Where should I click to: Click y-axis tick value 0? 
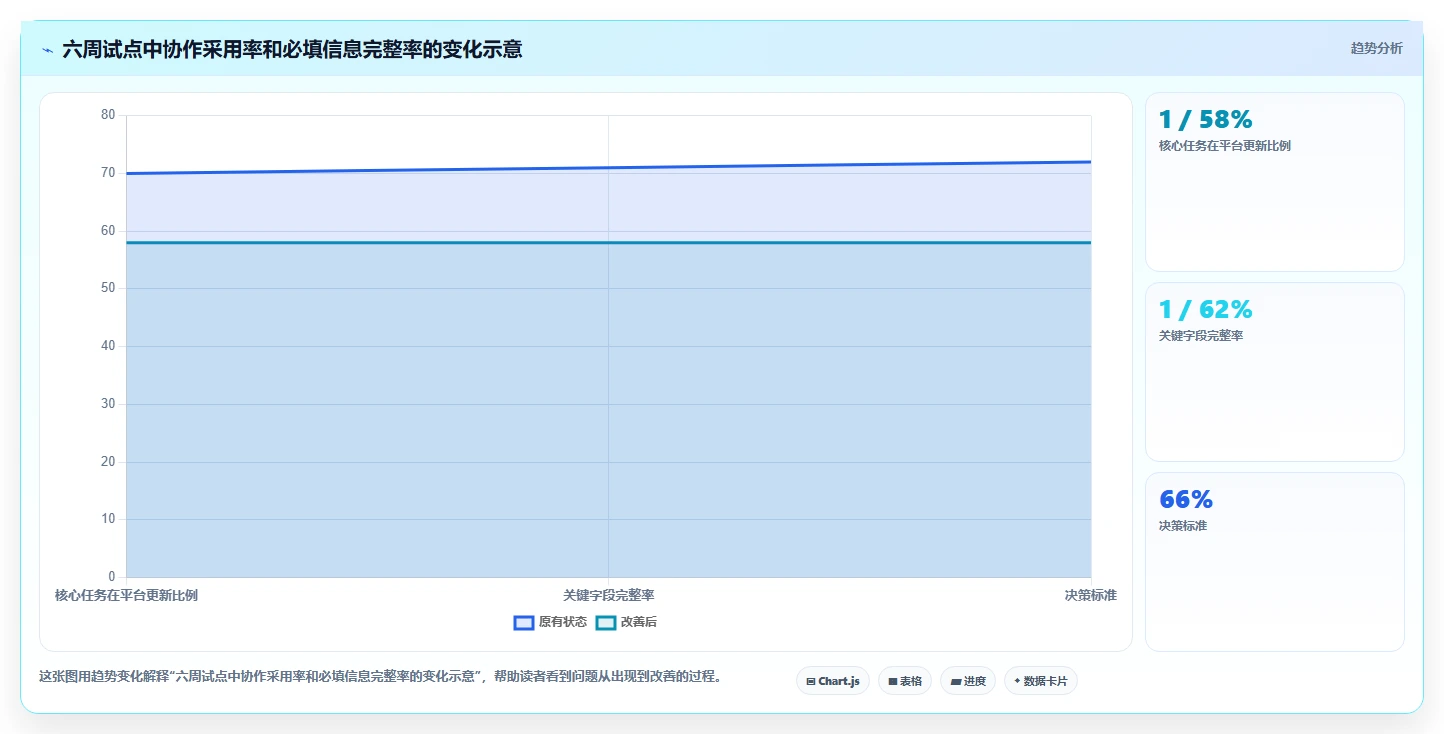point(112,577)
